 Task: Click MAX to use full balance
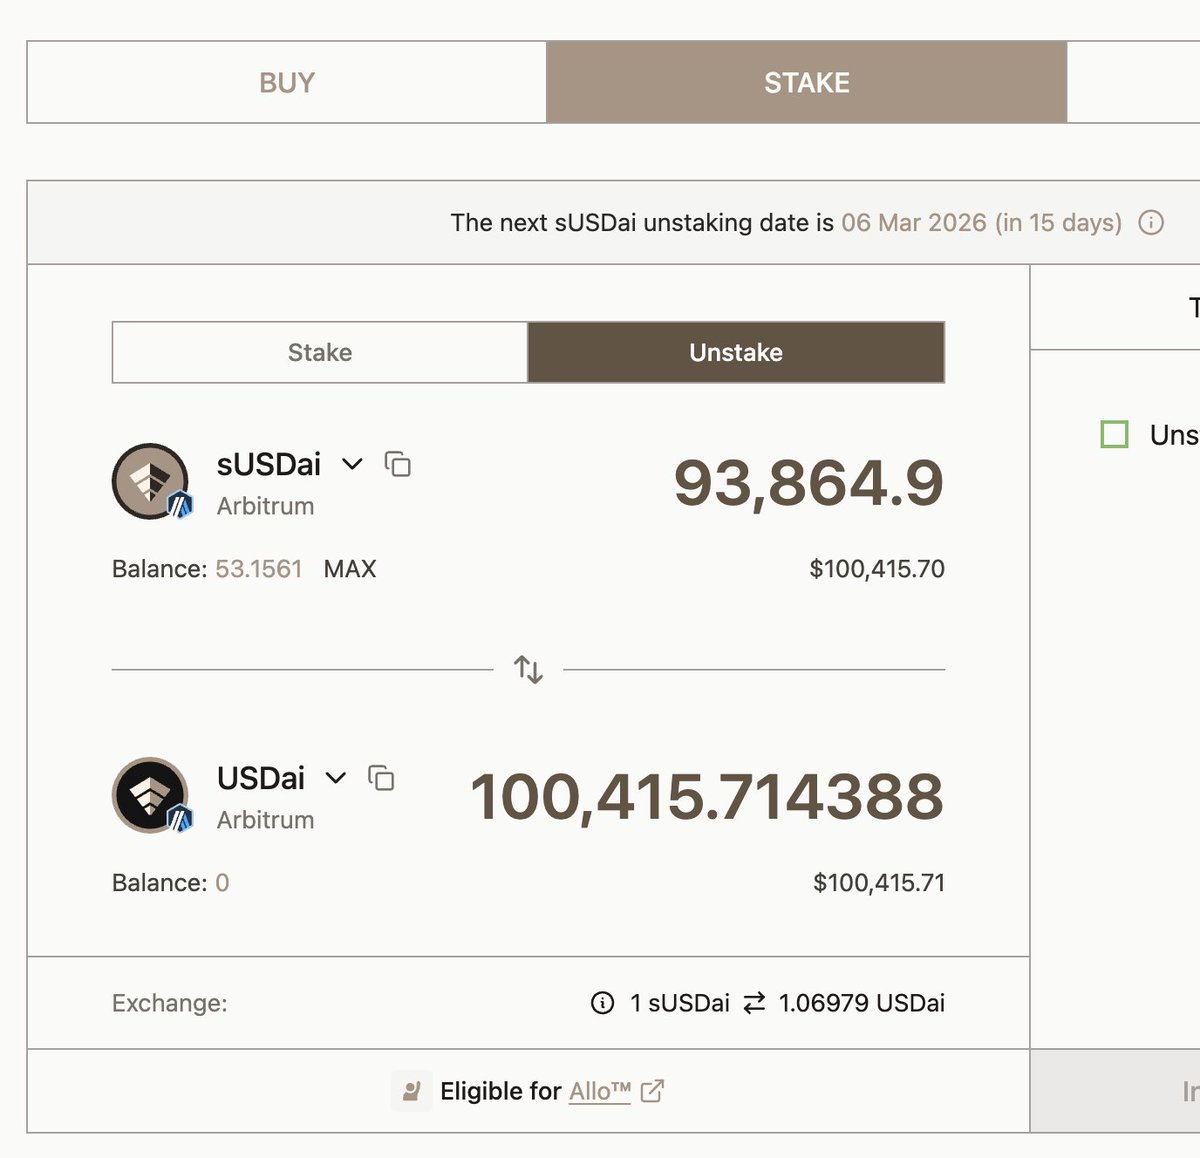[x=350, y=569]
